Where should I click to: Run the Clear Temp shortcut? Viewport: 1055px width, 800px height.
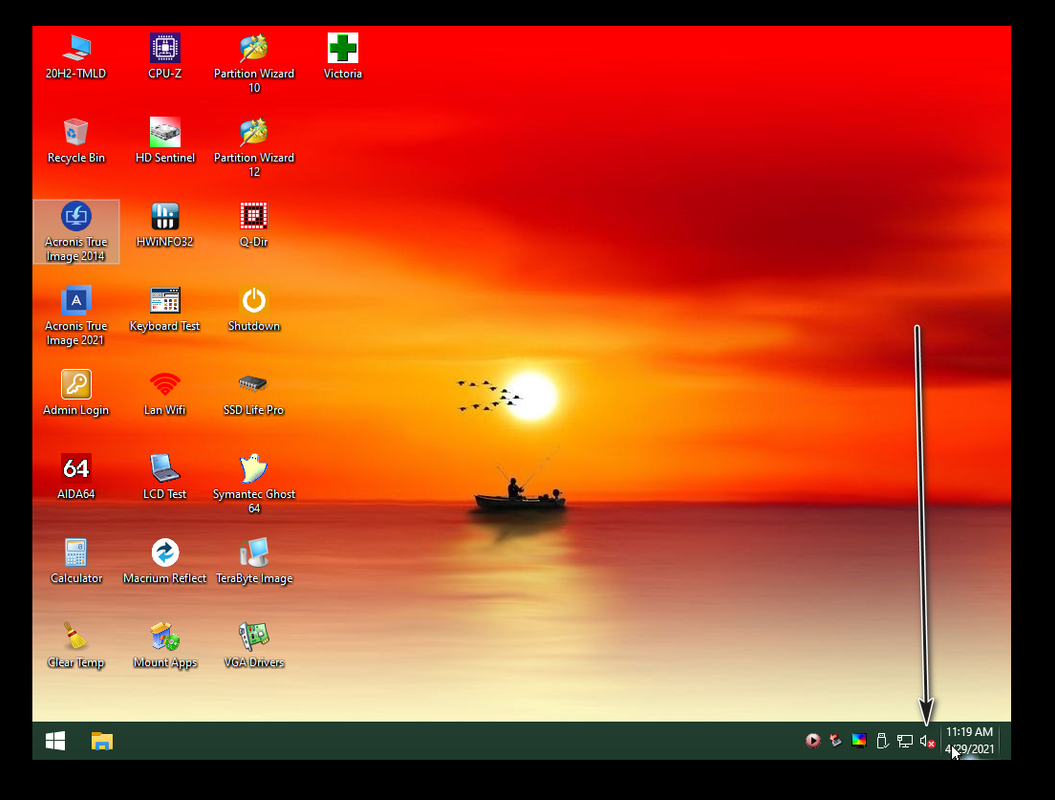pos(76,645)
